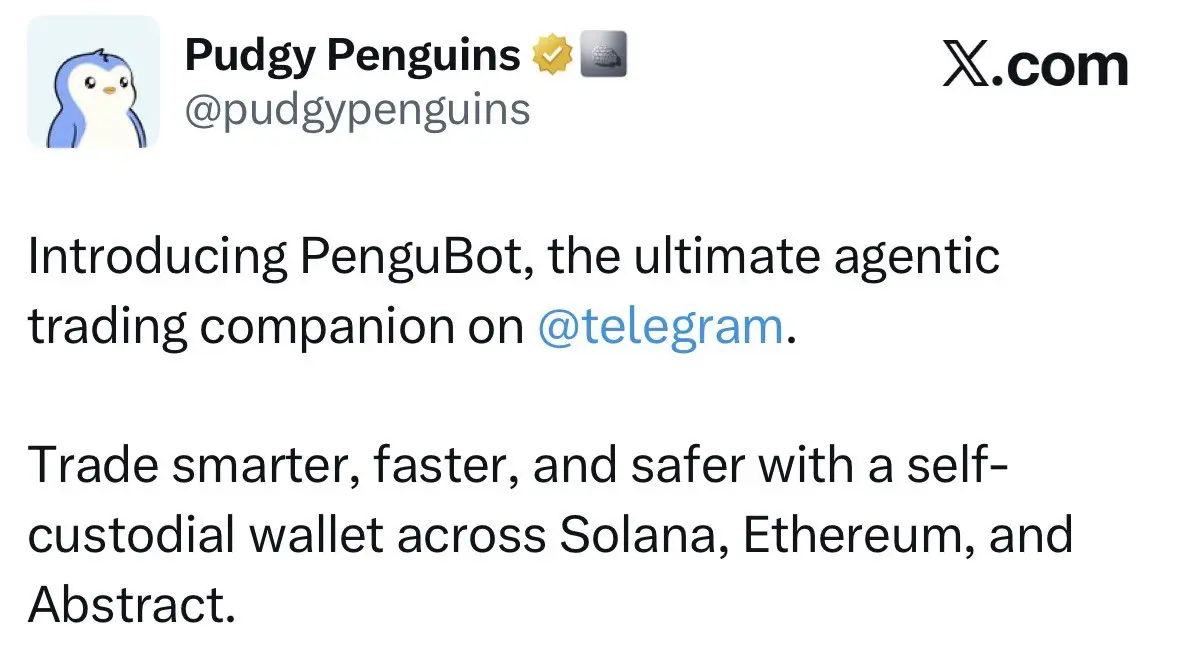The image size is (1179, 654).
Task: Open the @telegram mention link
Action: coord(660,326)
